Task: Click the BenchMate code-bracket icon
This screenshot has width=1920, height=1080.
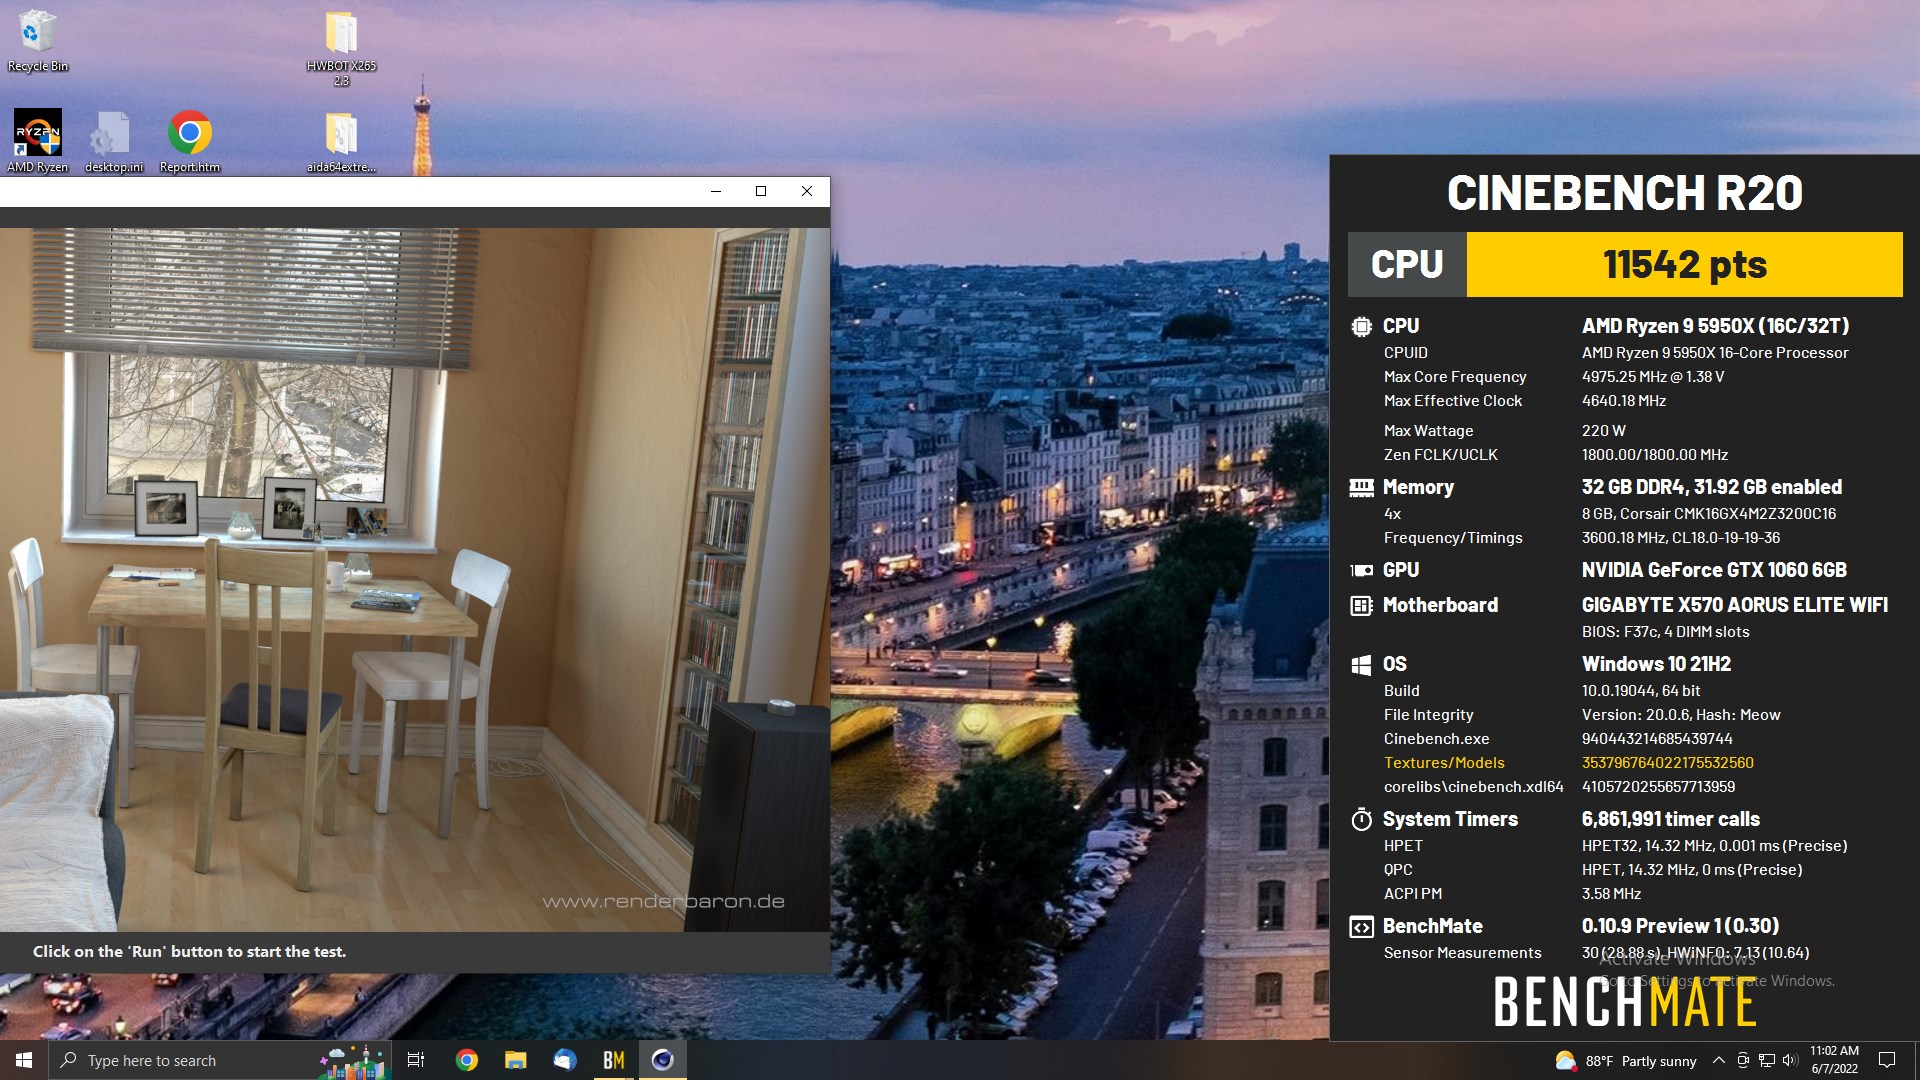Action: tap(1361, 927)
